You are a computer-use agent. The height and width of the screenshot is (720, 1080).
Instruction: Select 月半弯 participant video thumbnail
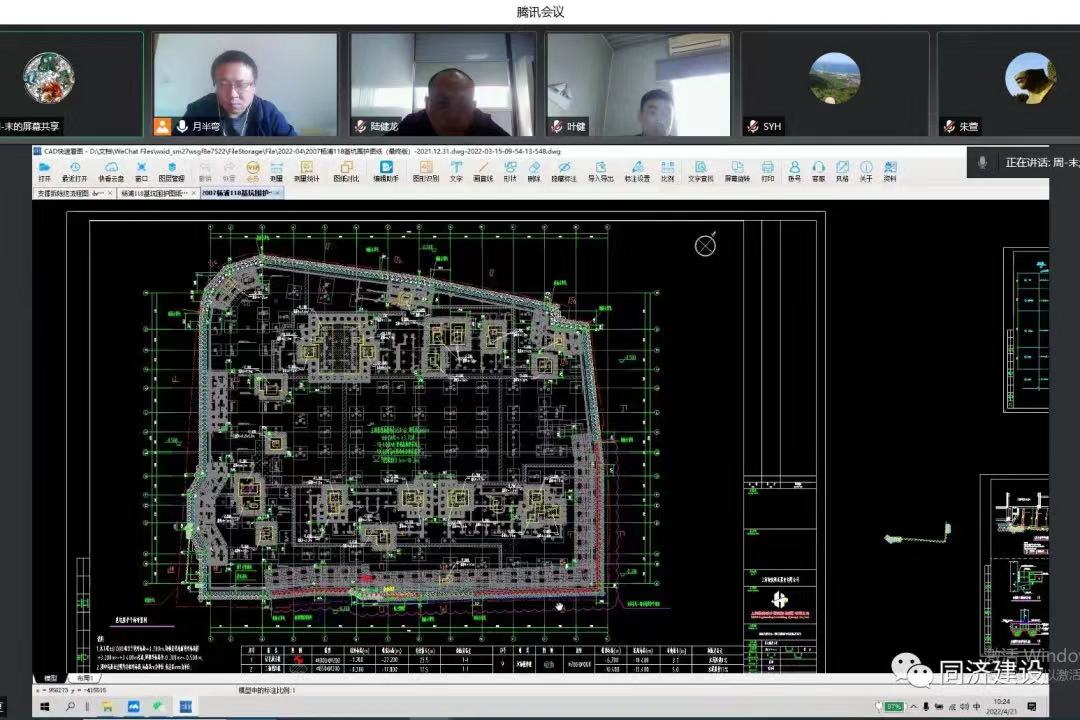click(245, 84)
